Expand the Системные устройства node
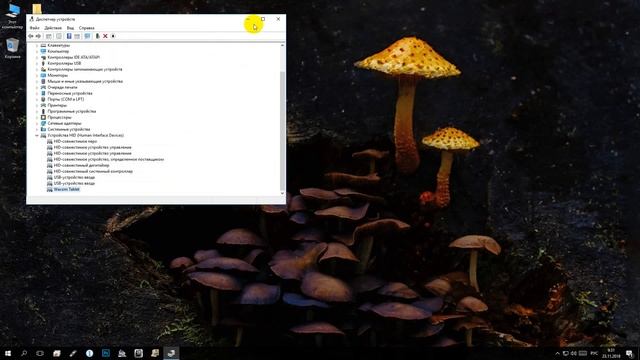 pos(37,129)
